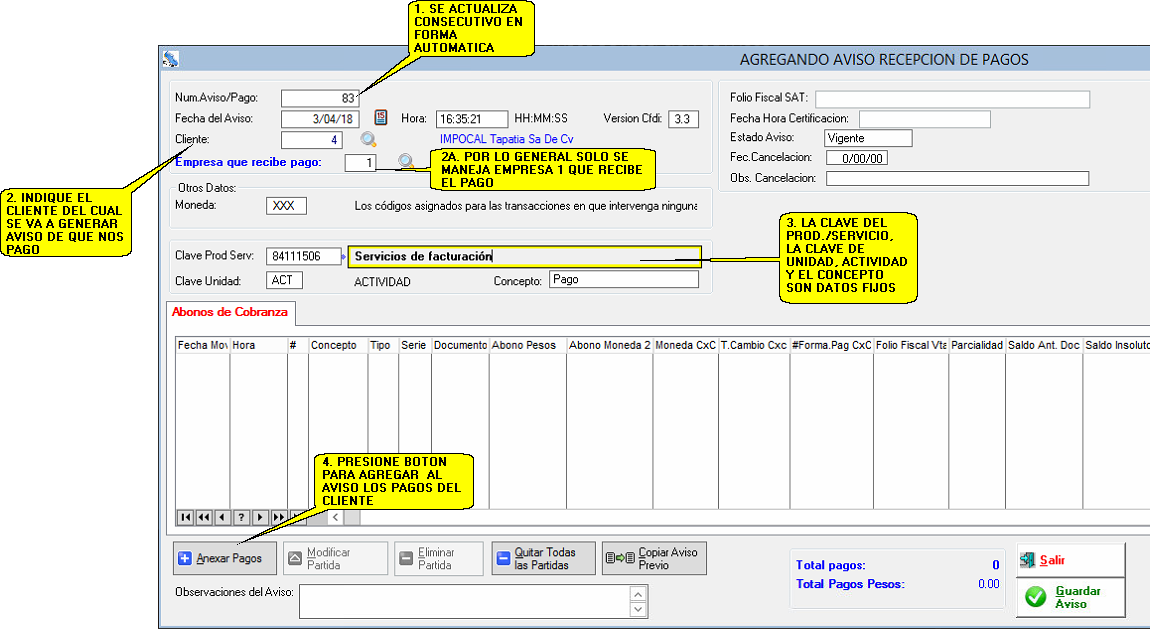The height and width of the screenshot is (629, 1150).
Task: Click the next record arrow in navigator
Action: pos(260,517)
